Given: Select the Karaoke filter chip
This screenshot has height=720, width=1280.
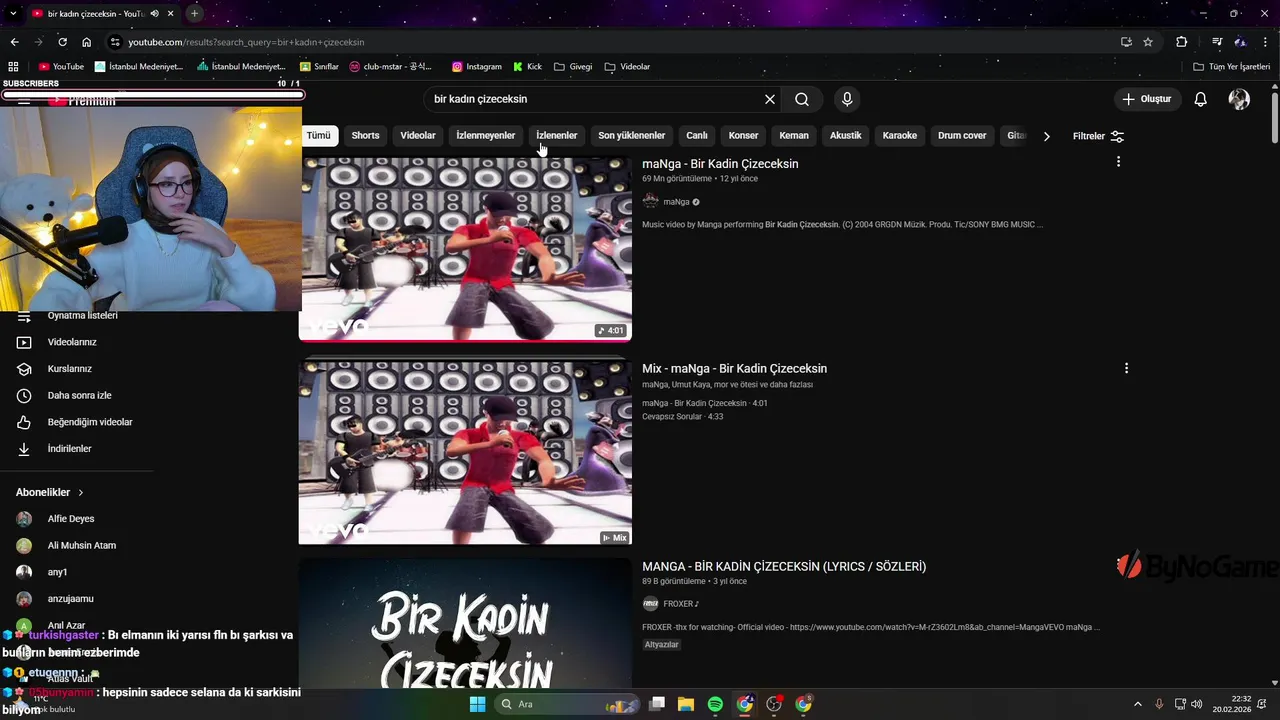Looking at the screenshot, I should tap(899, 135).
